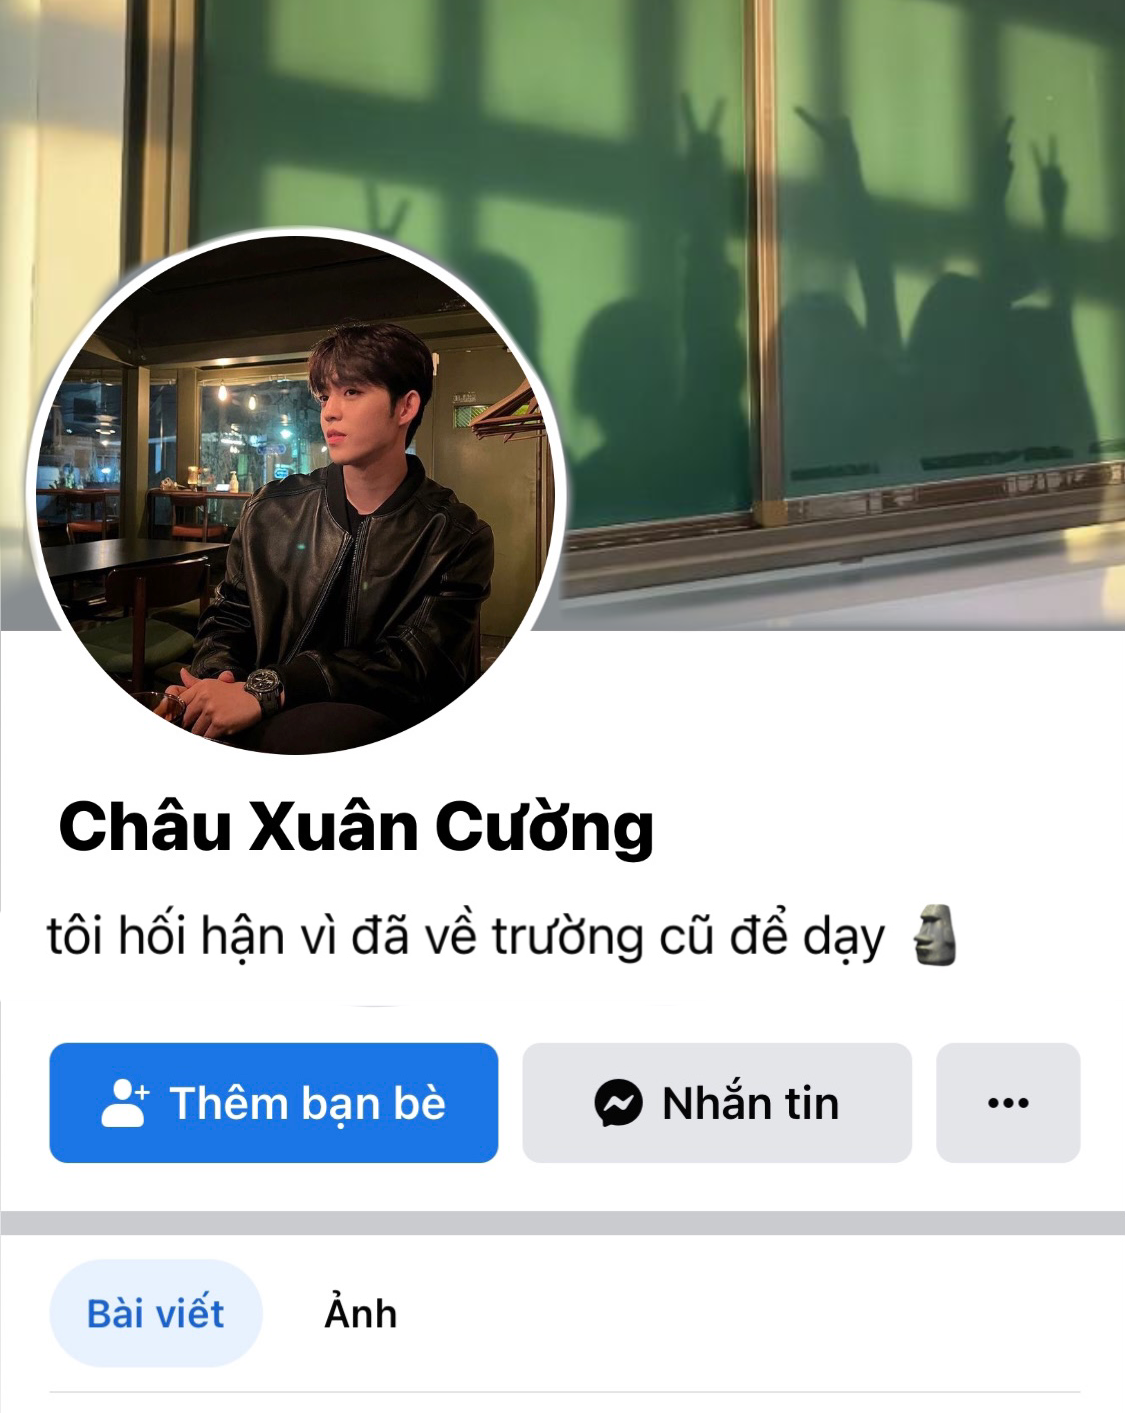Click the thin line below the tabs
Image resolution: width=1125 pixels, height=1413 pixels.
tap(564, 1391)
